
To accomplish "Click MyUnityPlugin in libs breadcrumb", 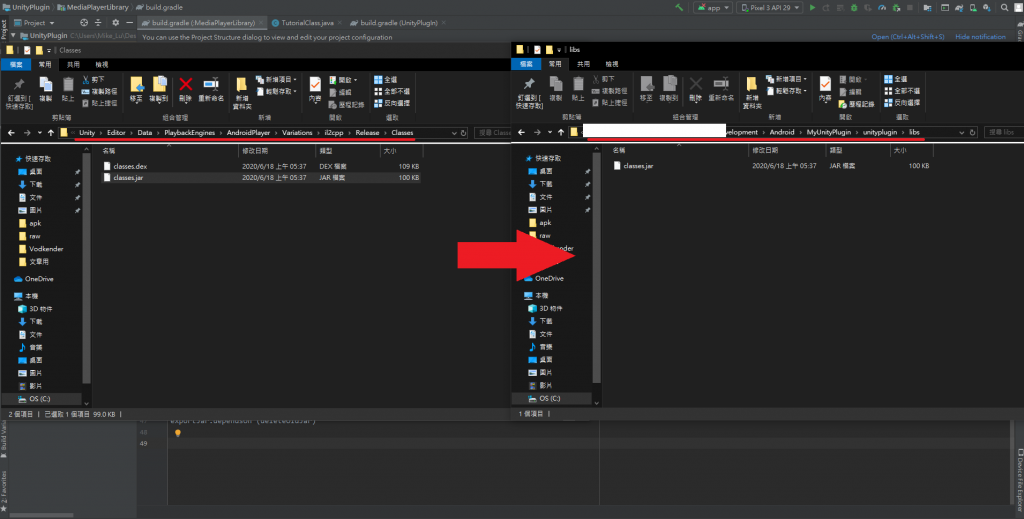I will [829, 132].
